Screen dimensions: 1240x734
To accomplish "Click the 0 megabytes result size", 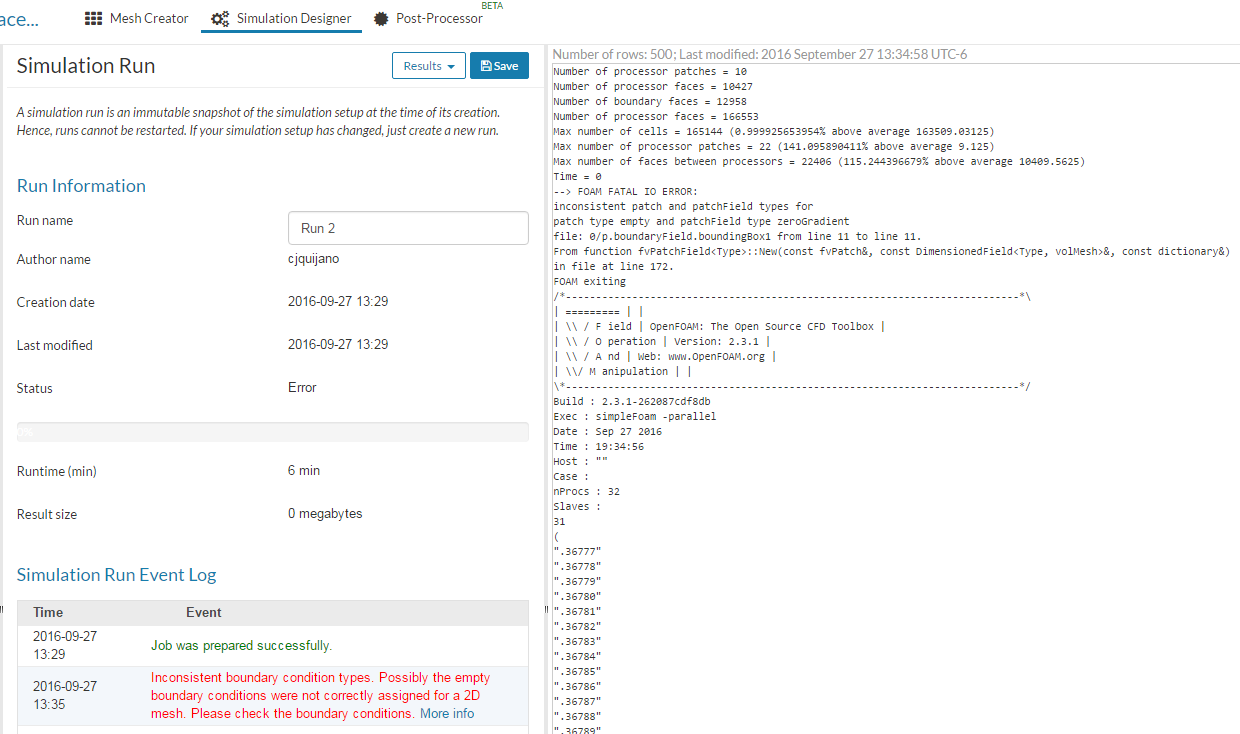I will pyautogui.click(x=325, y=514).
